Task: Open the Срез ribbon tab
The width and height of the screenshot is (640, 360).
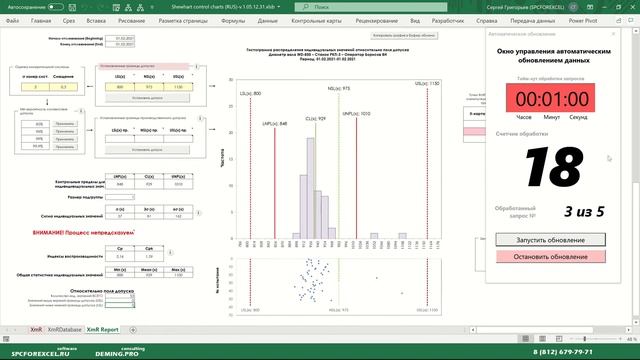Action: tap(69, 20)
